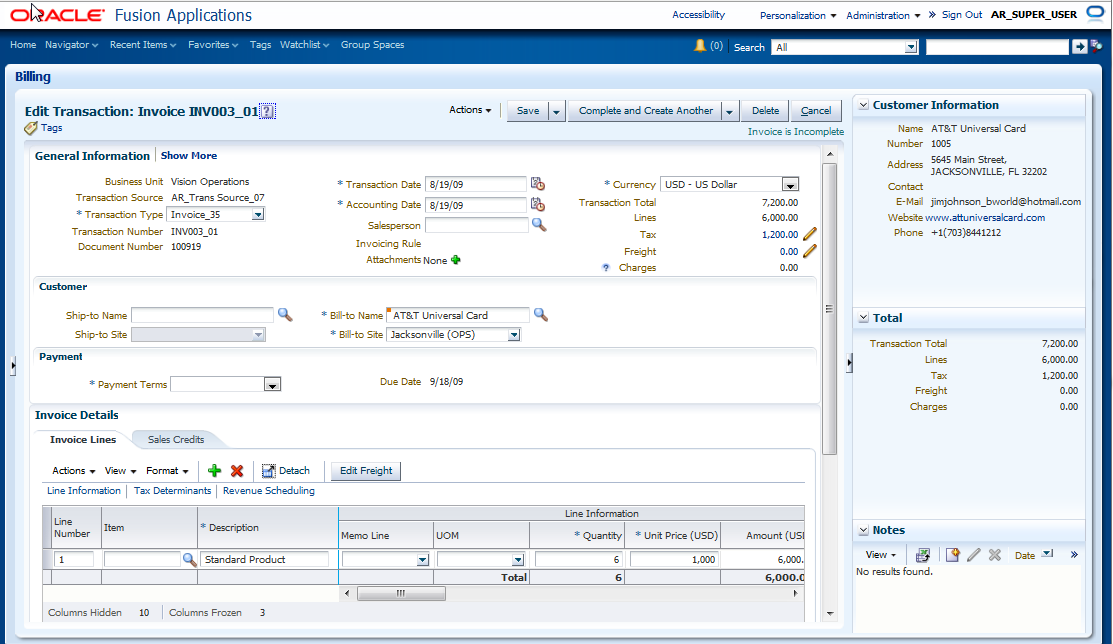
Task: Open the Transaction Type dropdown
Action: point(258,214)
